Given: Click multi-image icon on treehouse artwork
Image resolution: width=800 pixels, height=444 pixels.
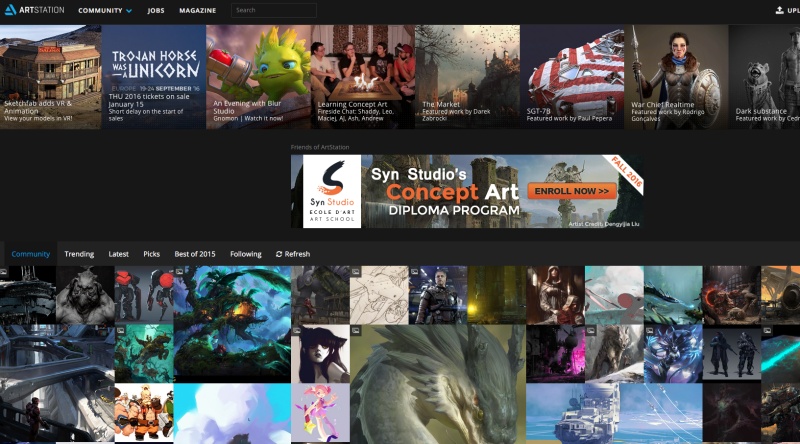Looking at the screenshot, I should [179, 272].
